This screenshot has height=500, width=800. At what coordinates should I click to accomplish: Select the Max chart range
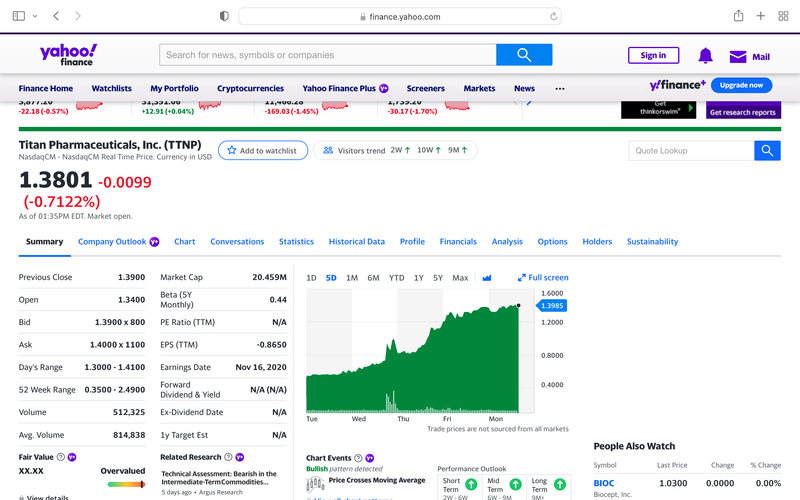(x=460, y=278)
